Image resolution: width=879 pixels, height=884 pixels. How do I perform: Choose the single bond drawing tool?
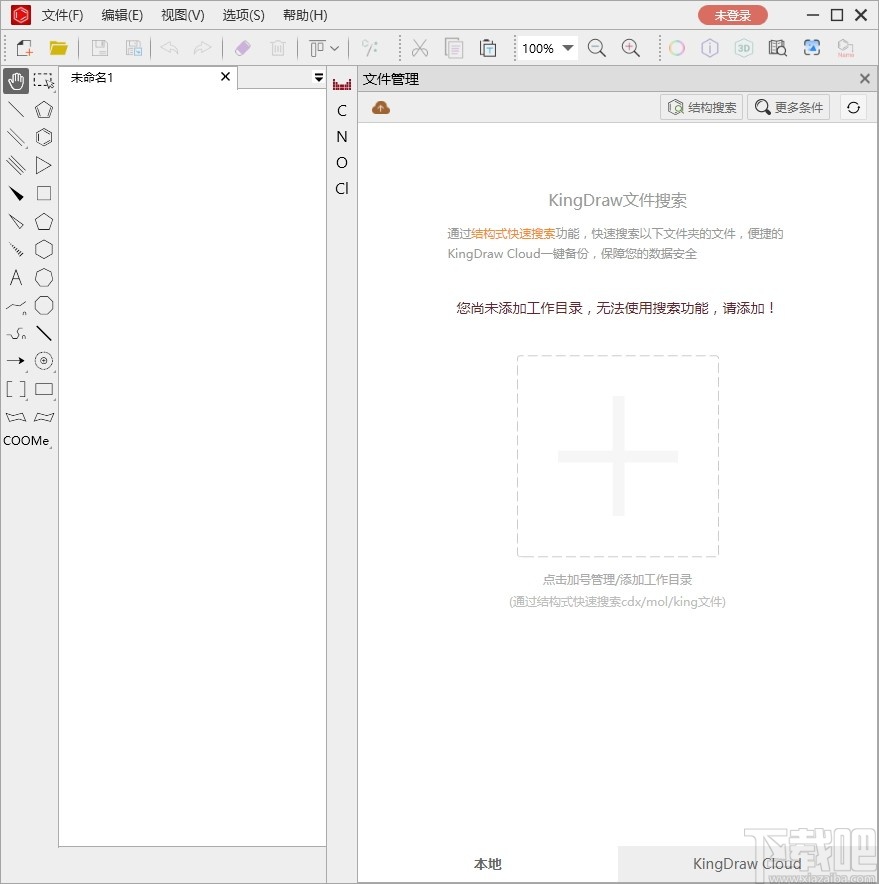pos(16,109)
